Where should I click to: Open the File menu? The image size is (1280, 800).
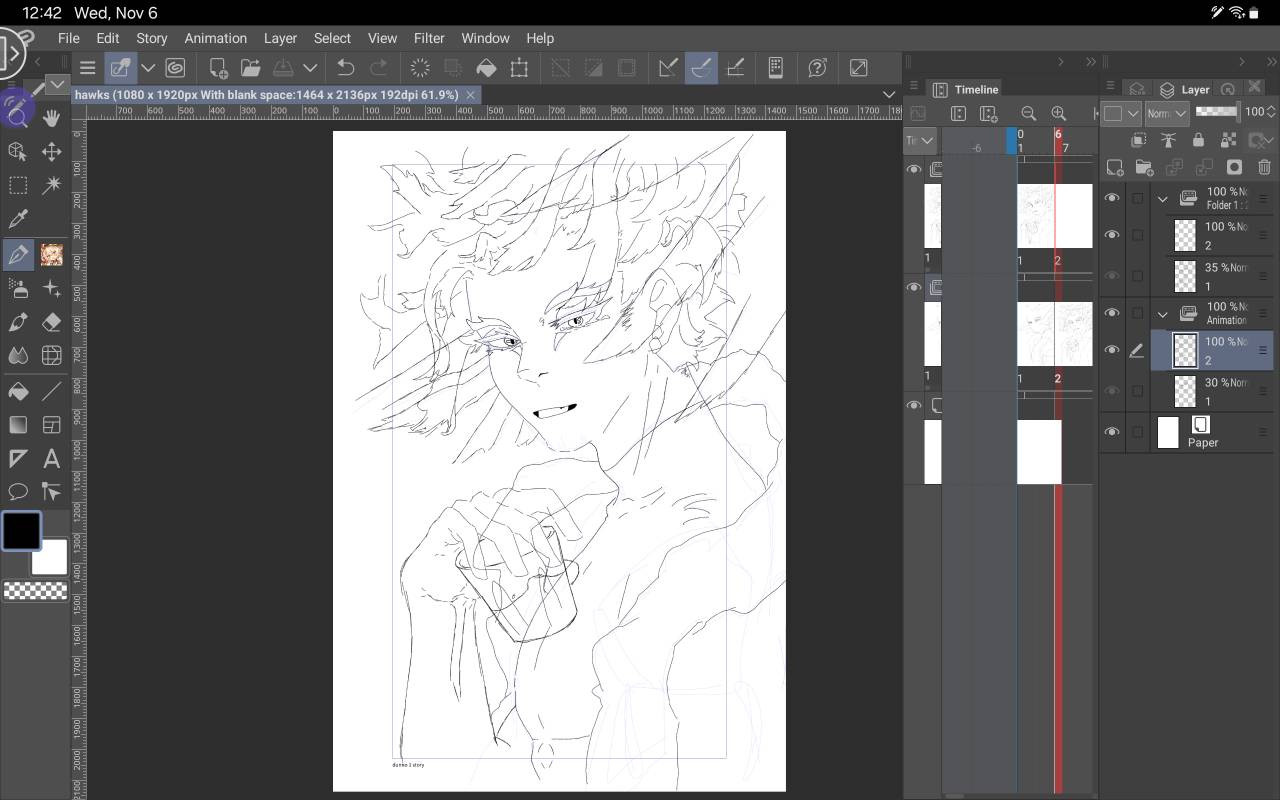68,38
